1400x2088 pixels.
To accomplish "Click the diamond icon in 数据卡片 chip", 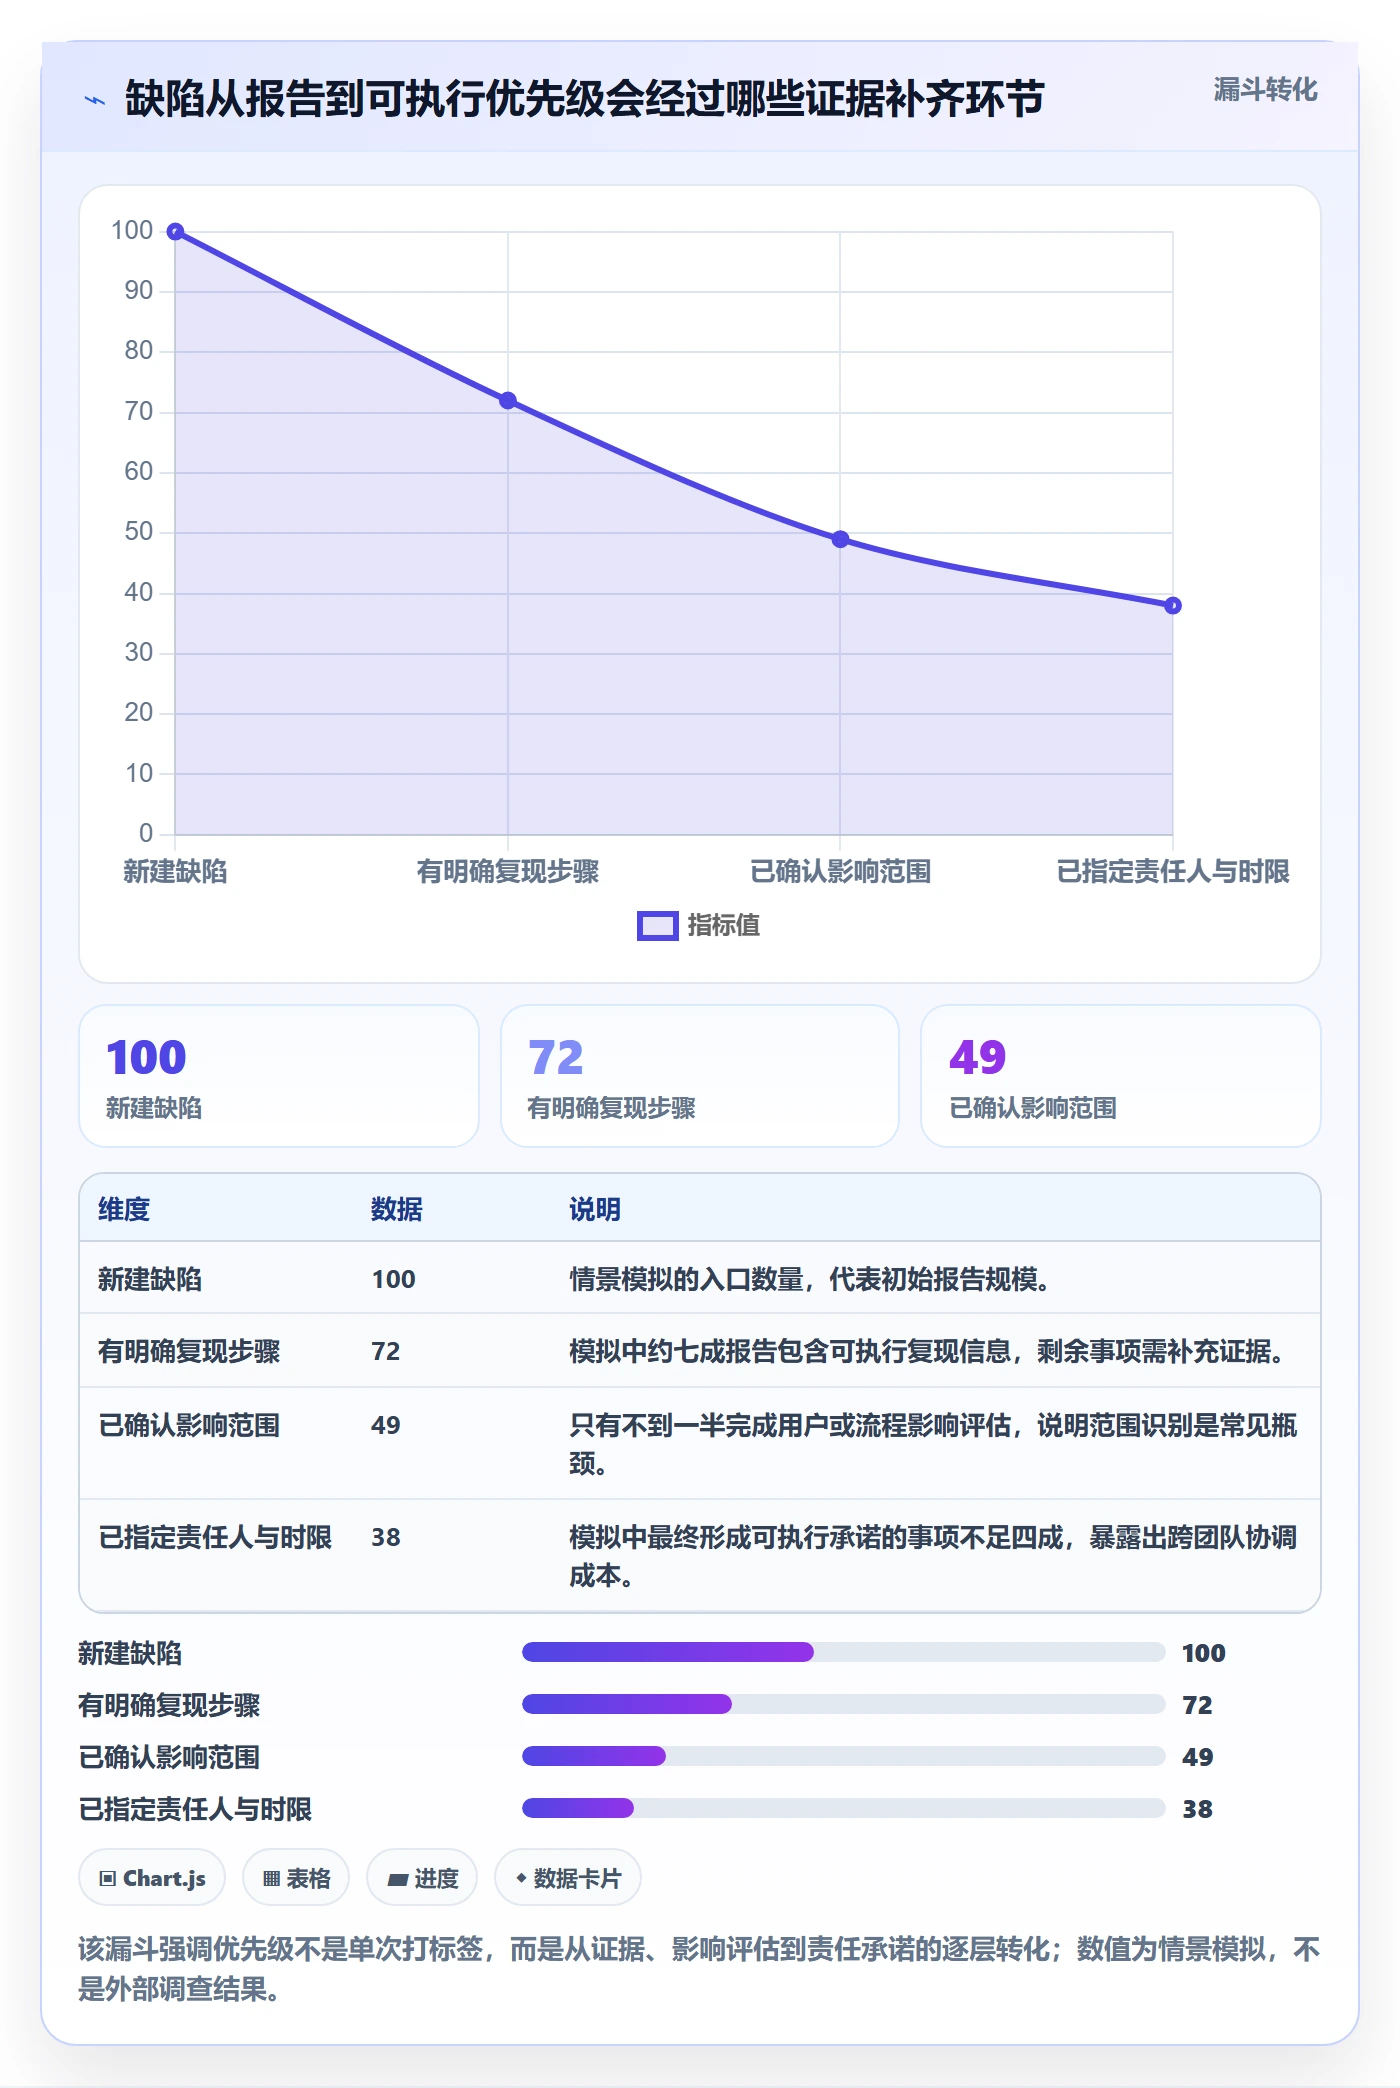I will click(521, 1878).
